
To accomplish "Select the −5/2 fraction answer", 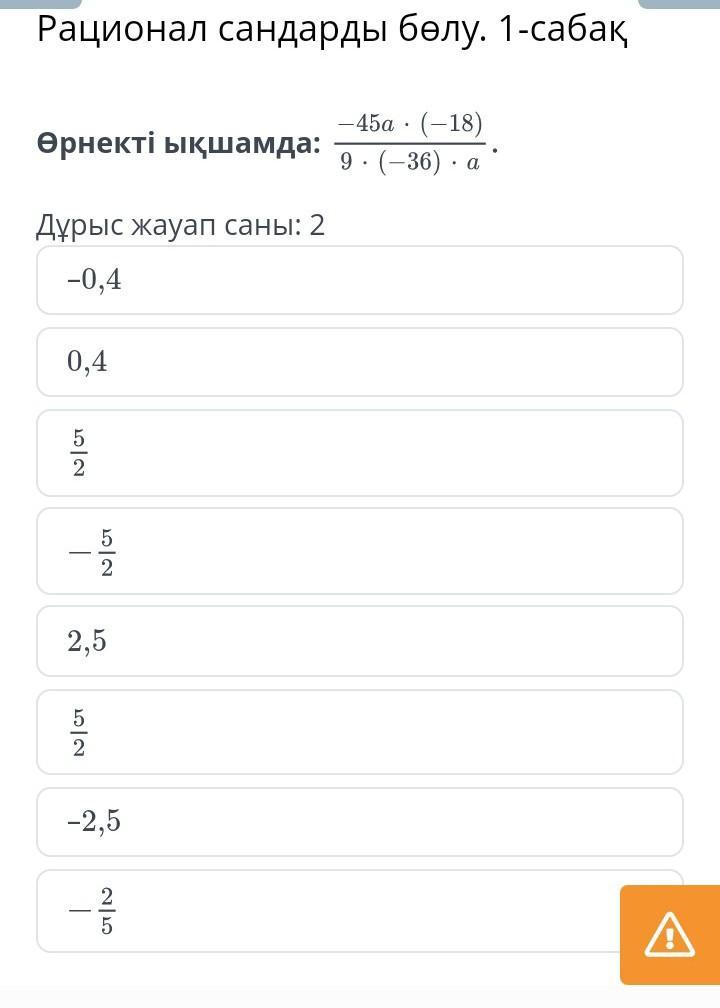I will [359, 551].
